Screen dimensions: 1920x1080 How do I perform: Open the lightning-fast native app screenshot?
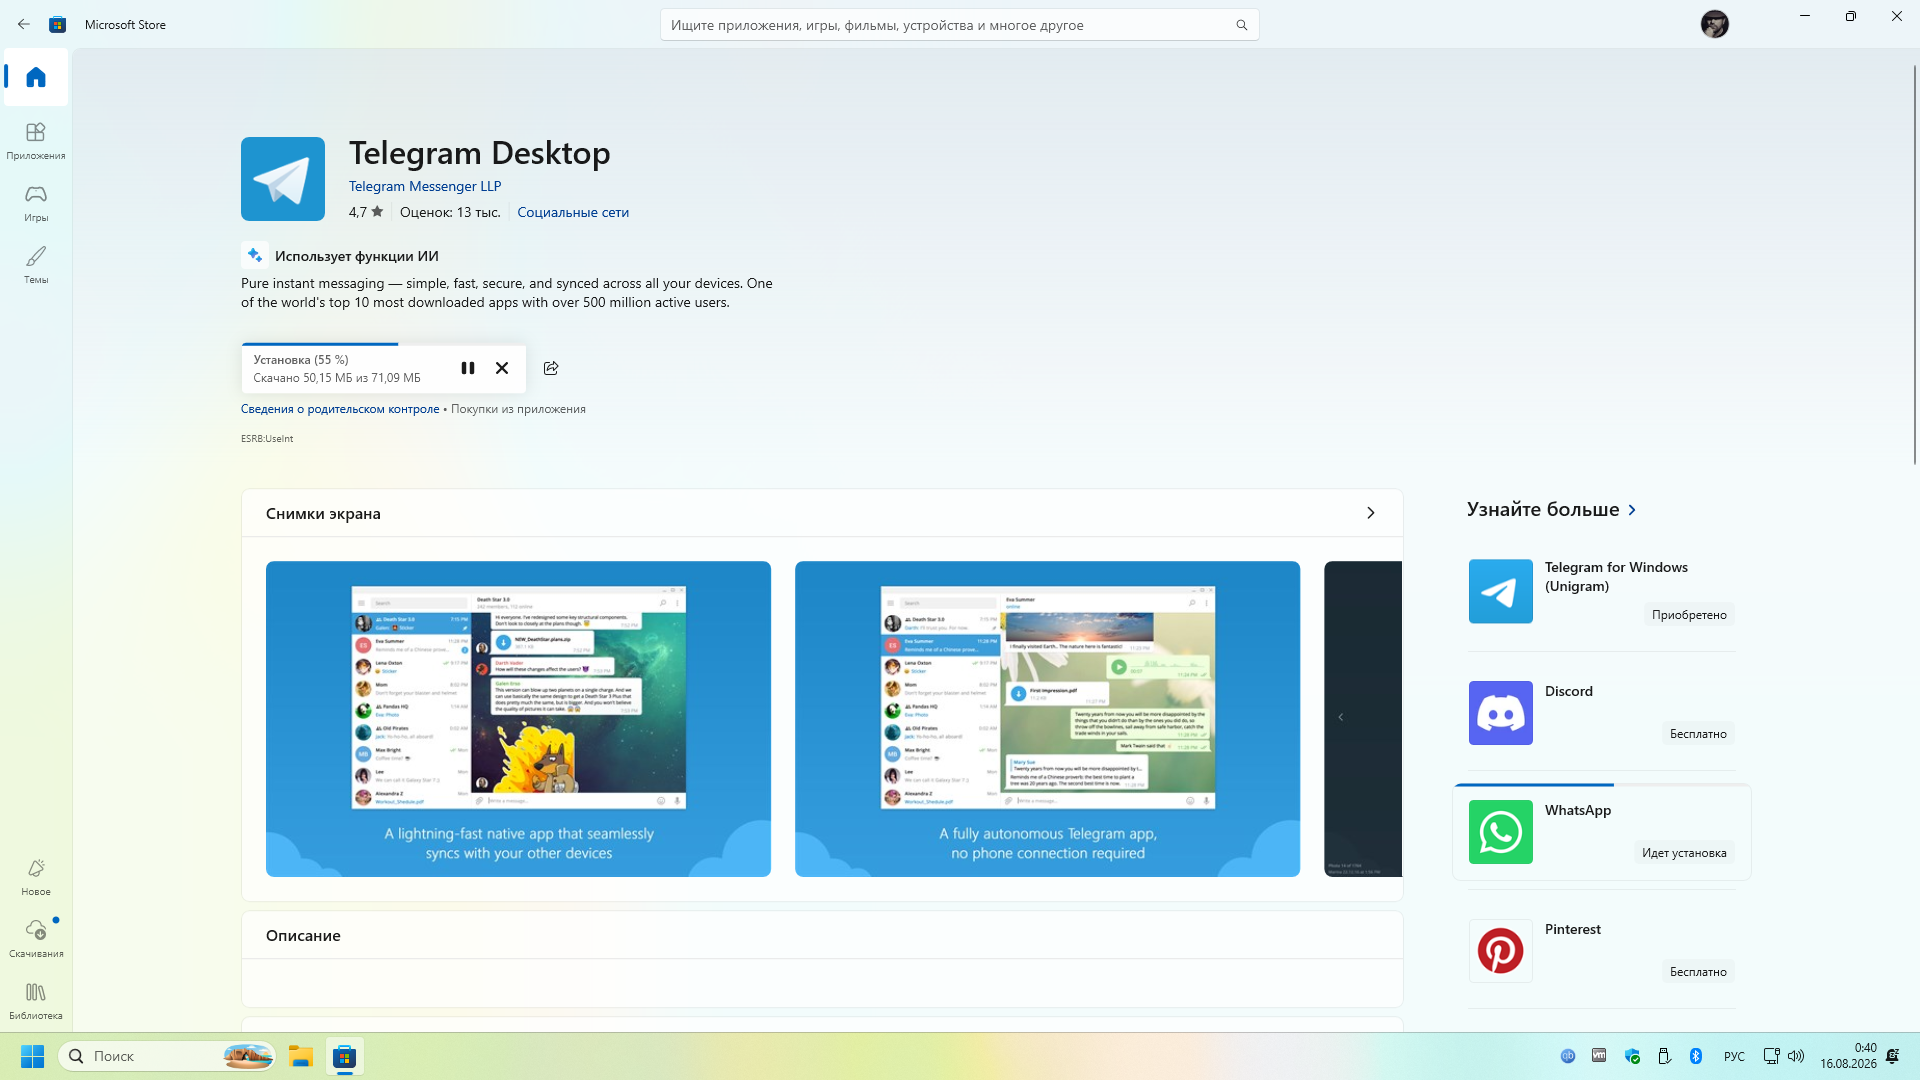tap(518, 719)
